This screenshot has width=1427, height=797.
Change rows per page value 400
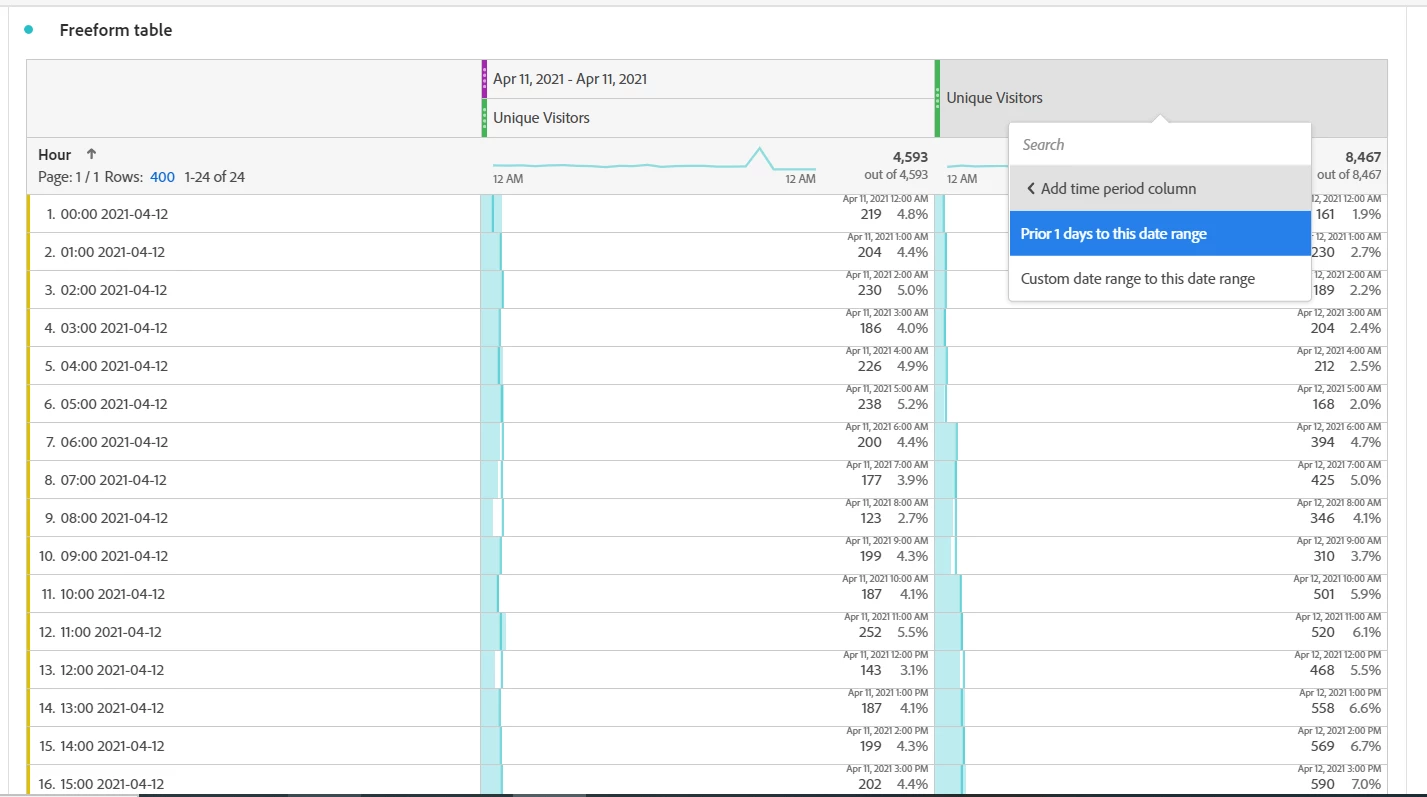pyautogui.click(x=162, y=177)
